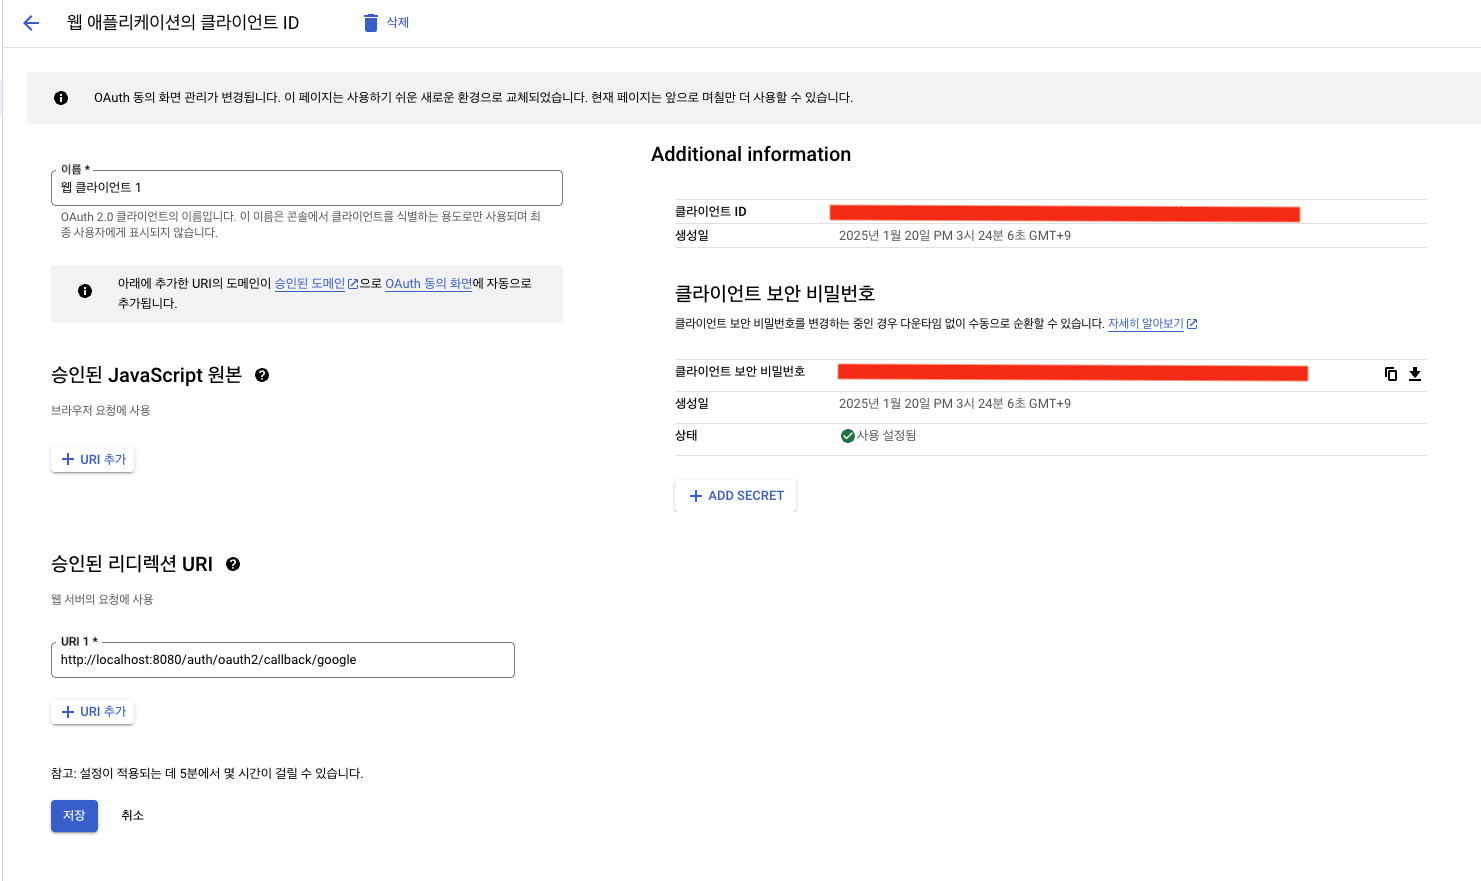
Task: Add URI under redirect URI section
Action: (93, 711)
